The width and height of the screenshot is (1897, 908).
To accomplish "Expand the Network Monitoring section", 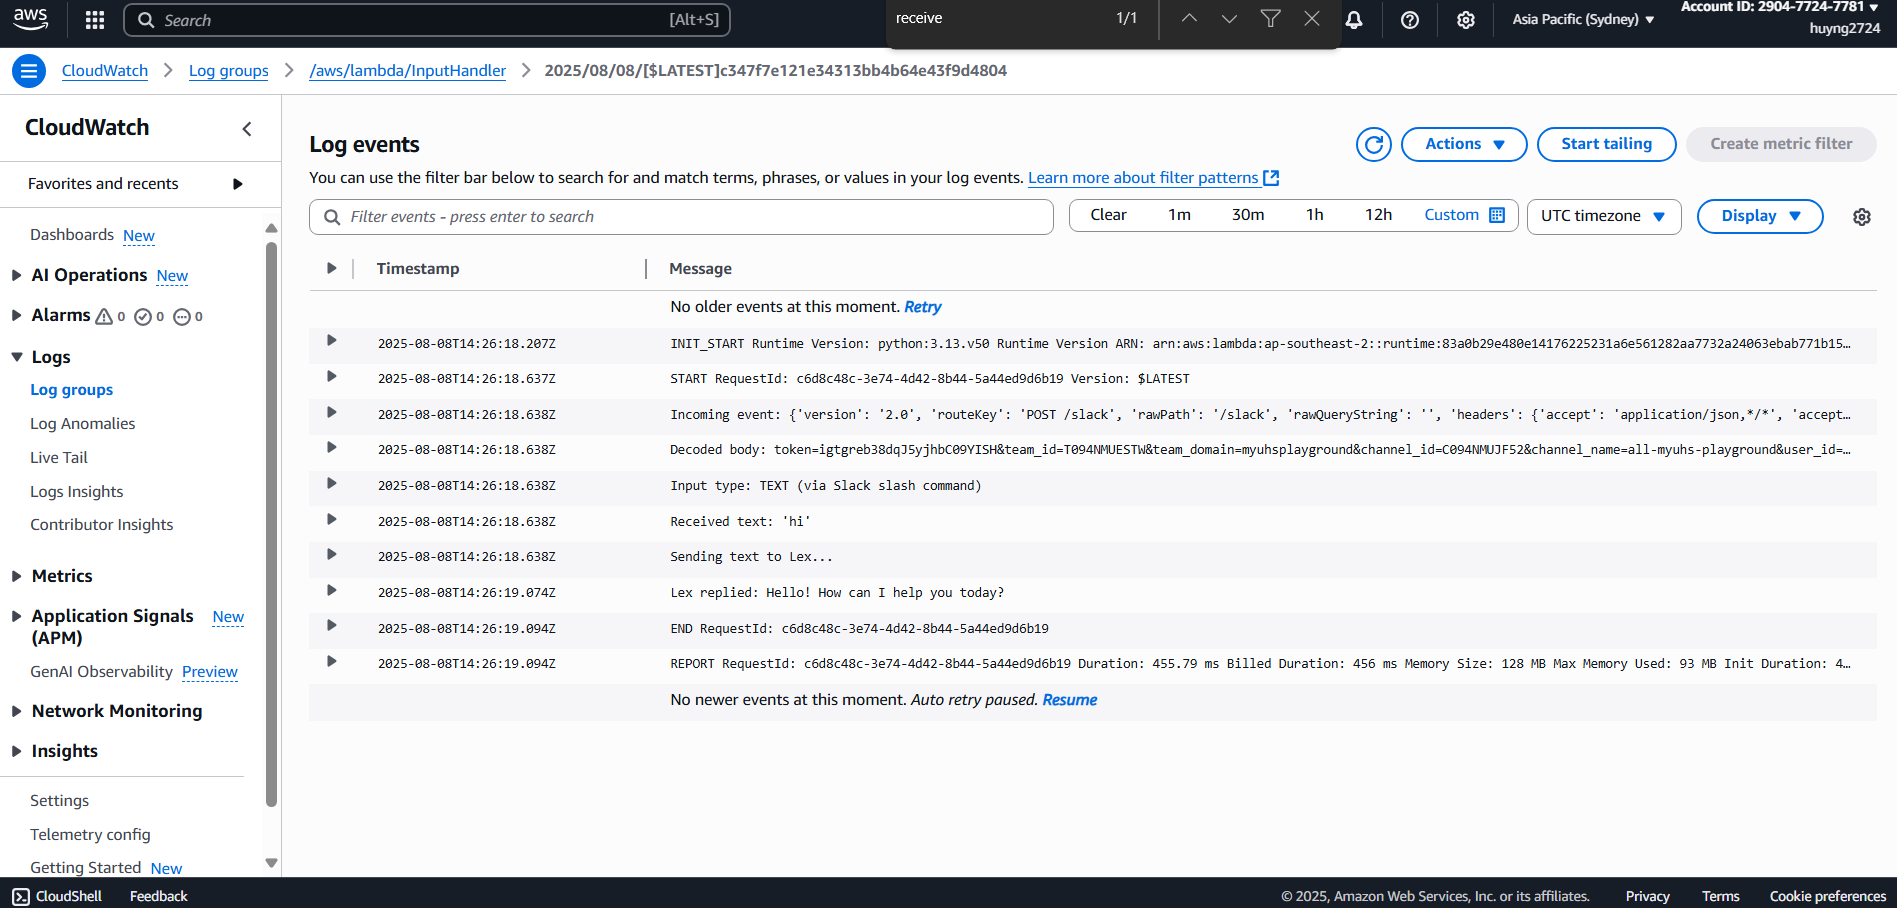I will (16, 711).
